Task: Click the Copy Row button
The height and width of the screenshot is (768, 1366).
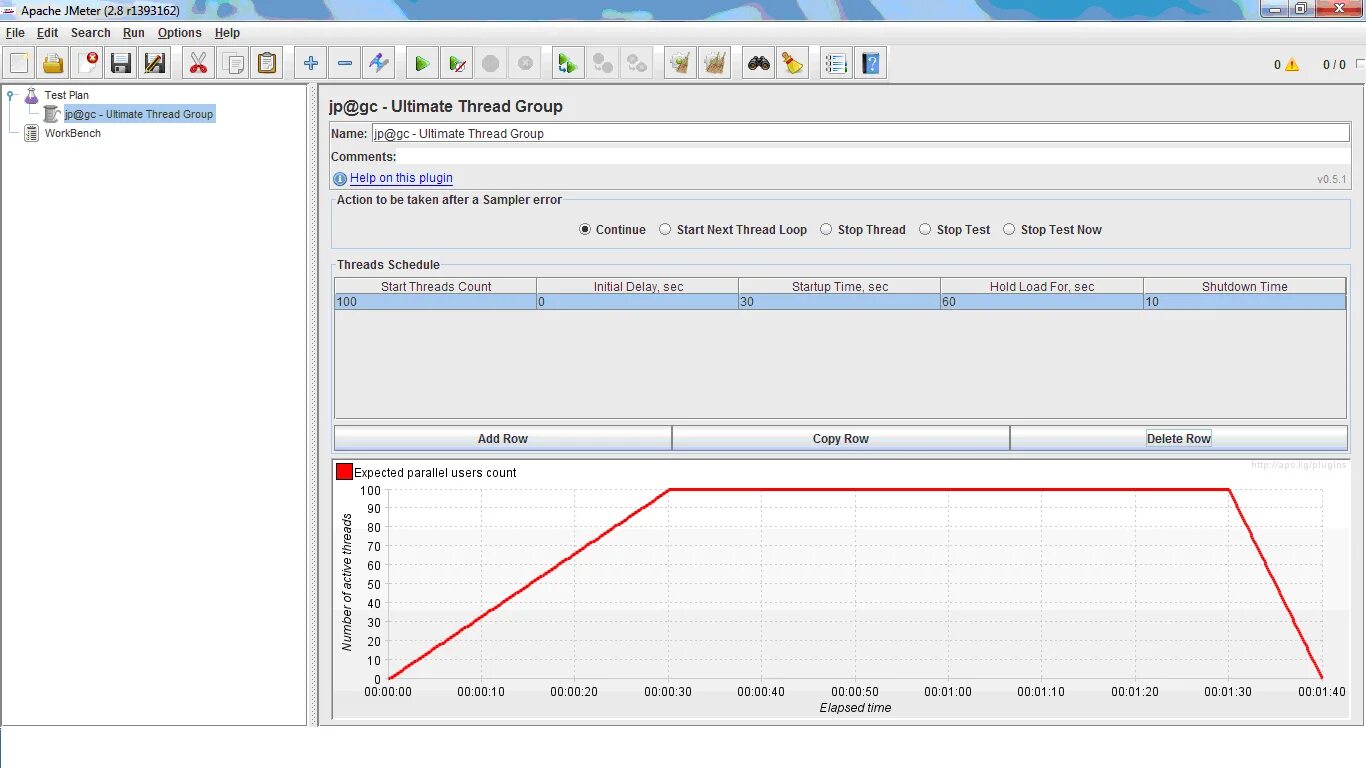Action: [841, 438]
